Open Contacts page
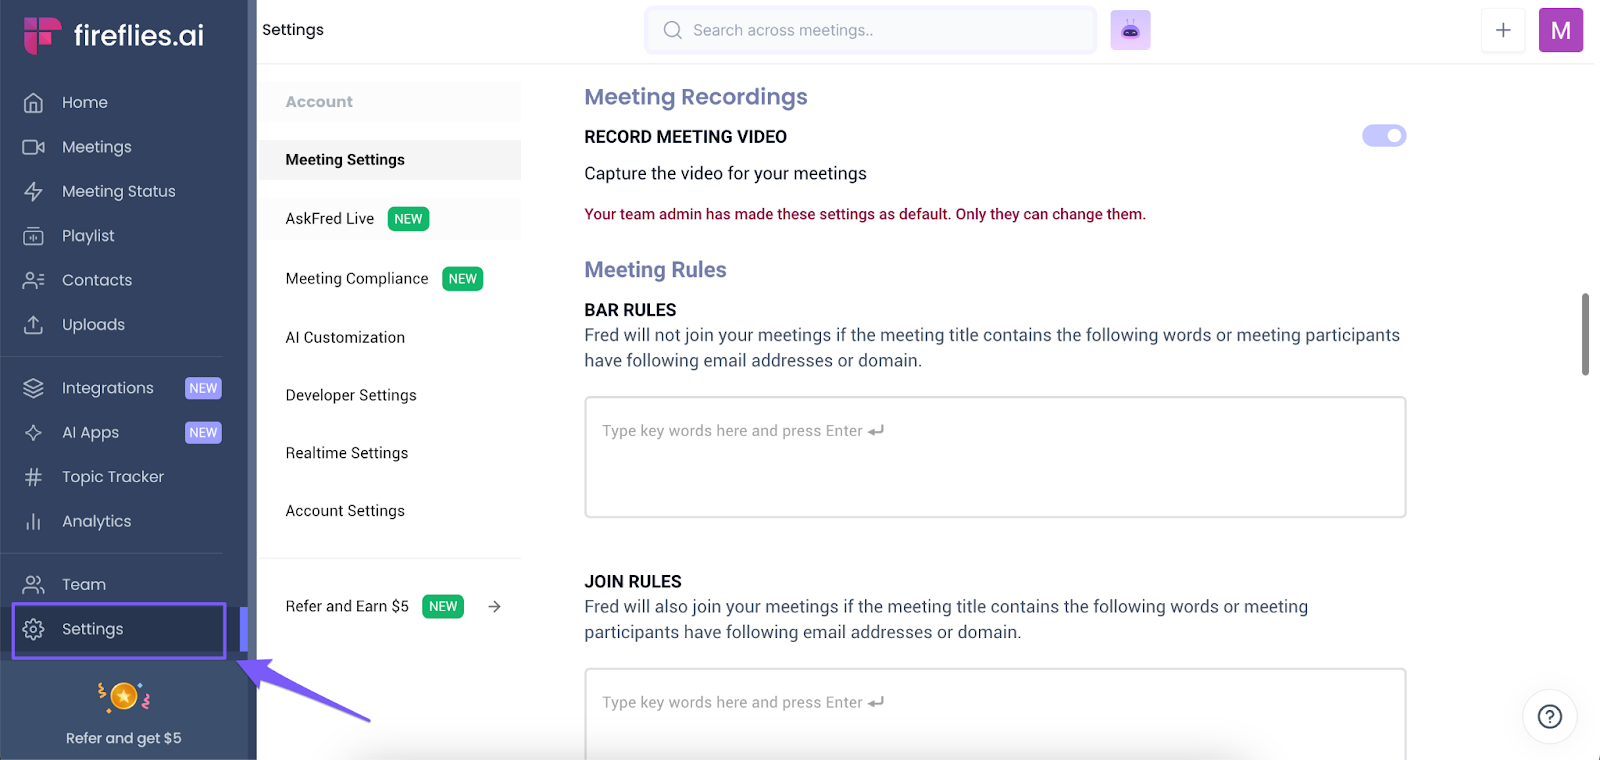 tap(97, 280)
